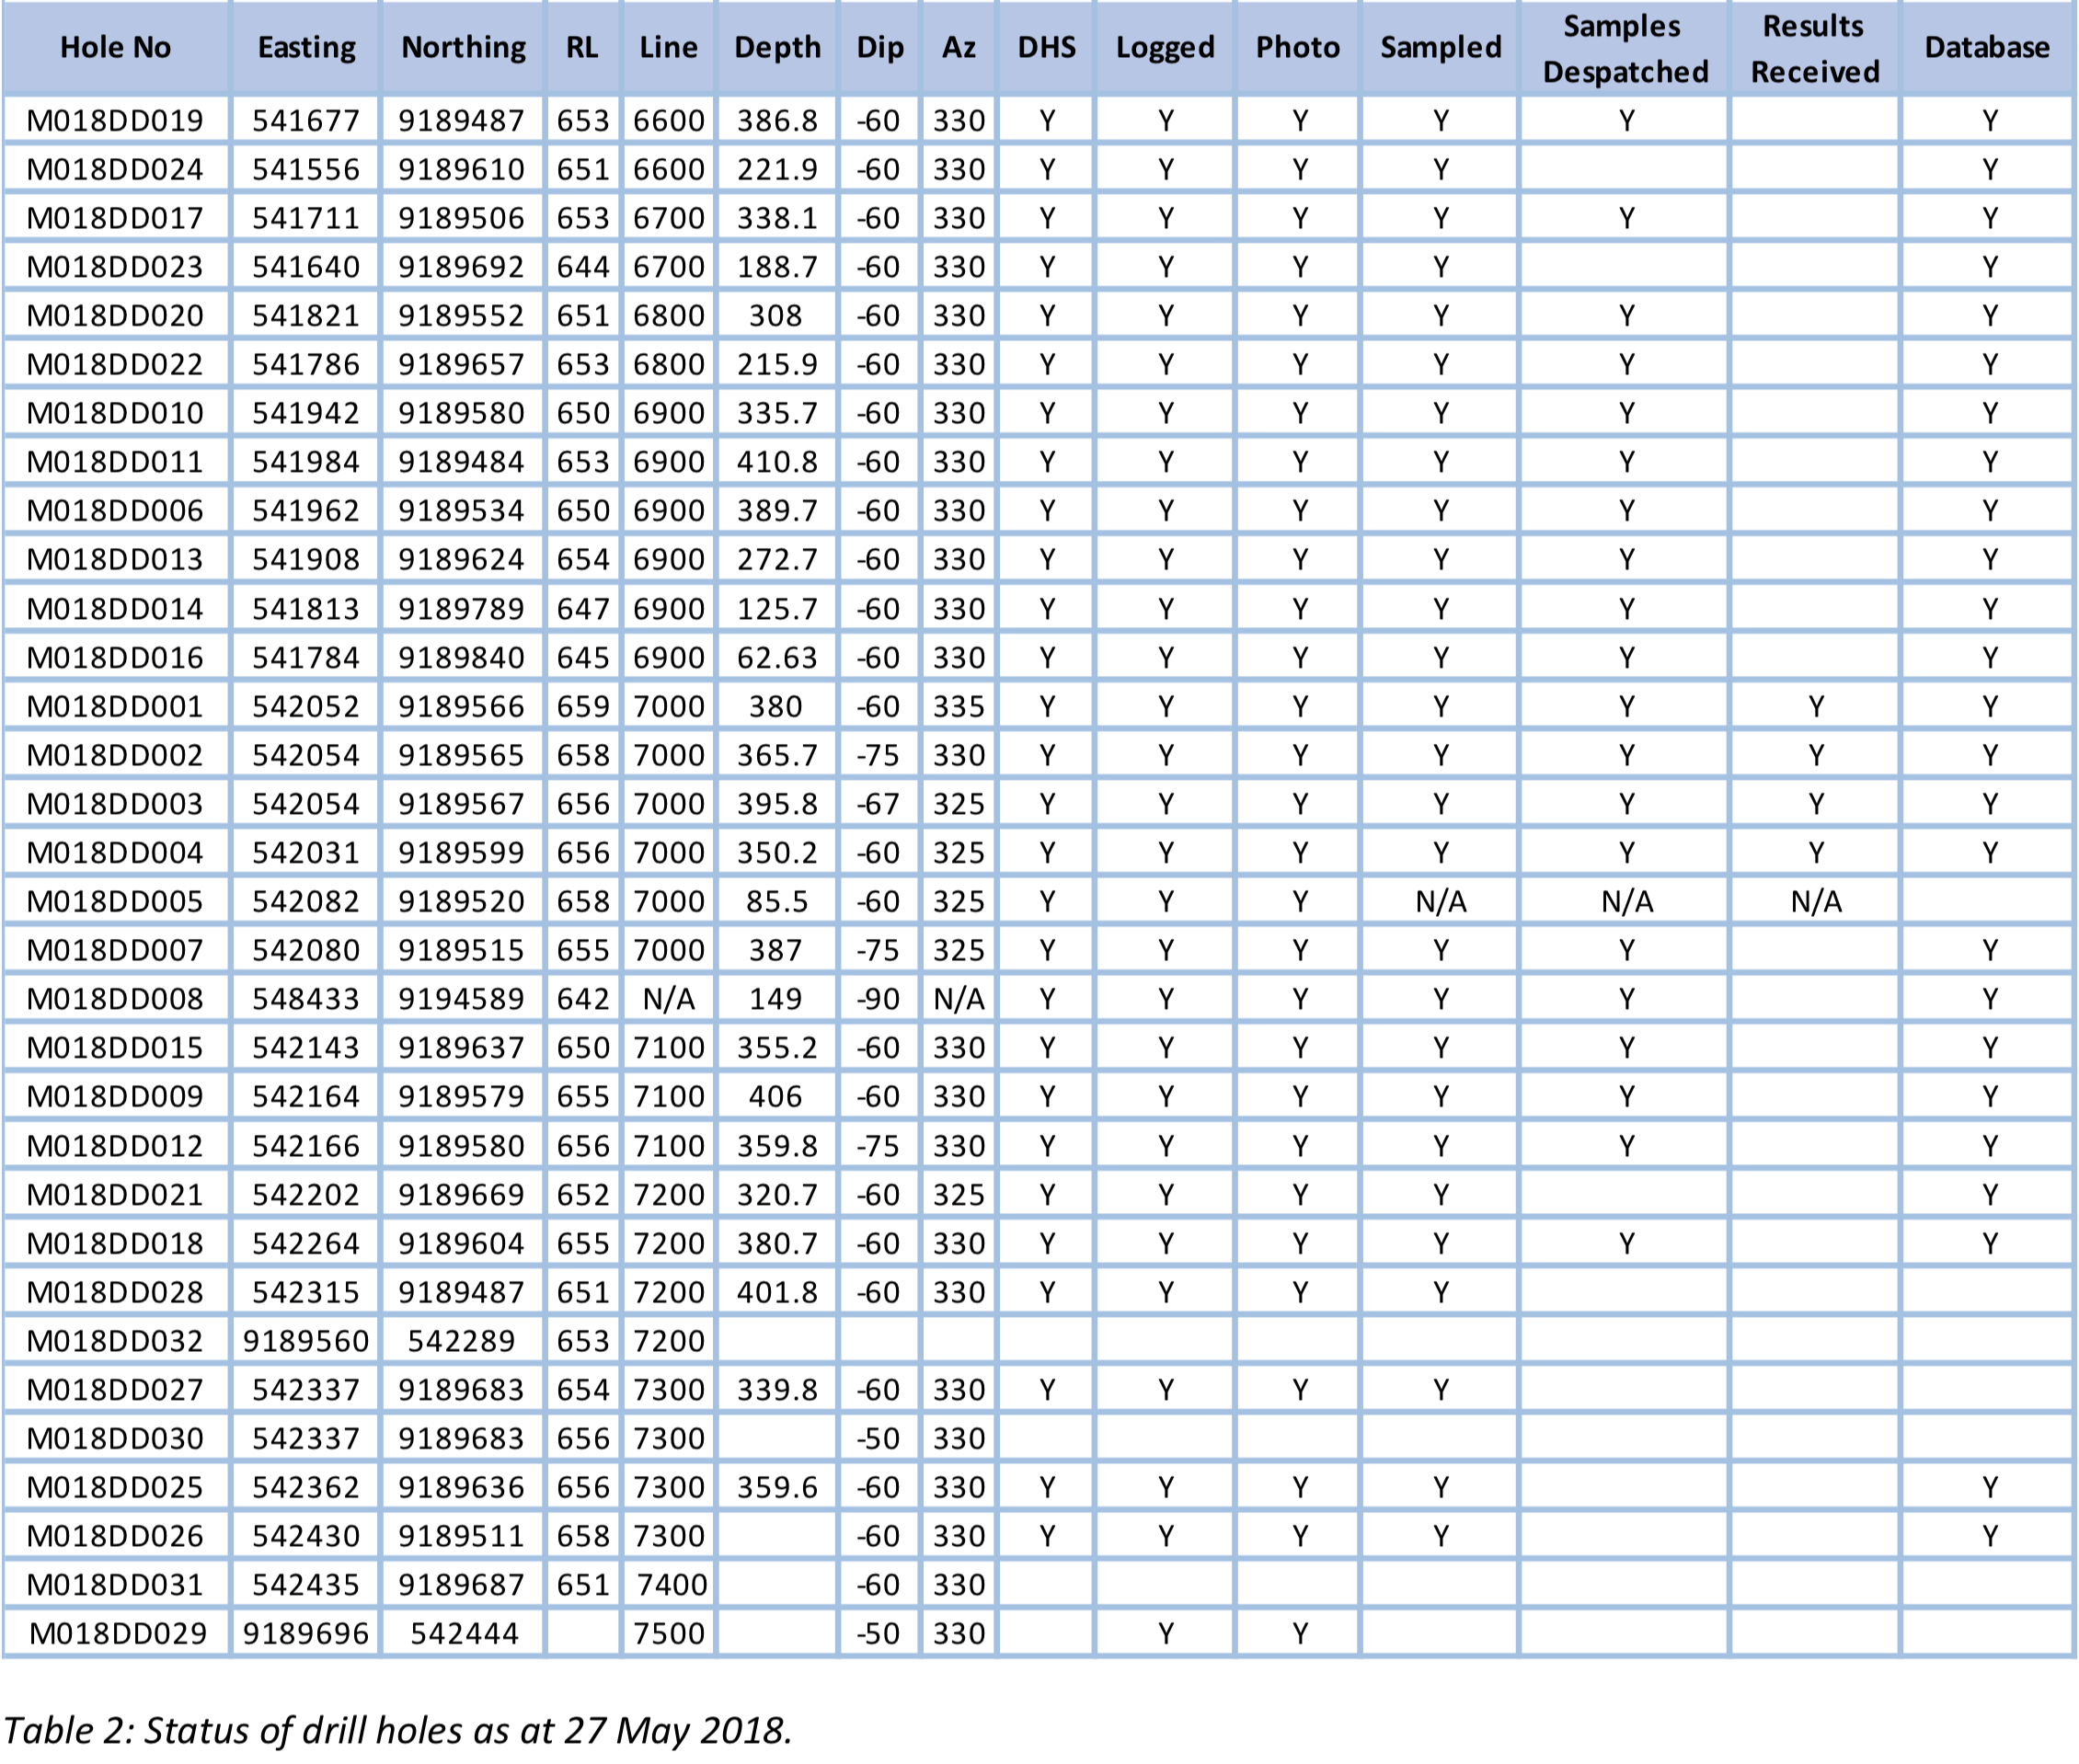2079x1764 pixels.
Task: Select hole number M018DD025
Action: pyautogui.click(x=115, y=1487)
